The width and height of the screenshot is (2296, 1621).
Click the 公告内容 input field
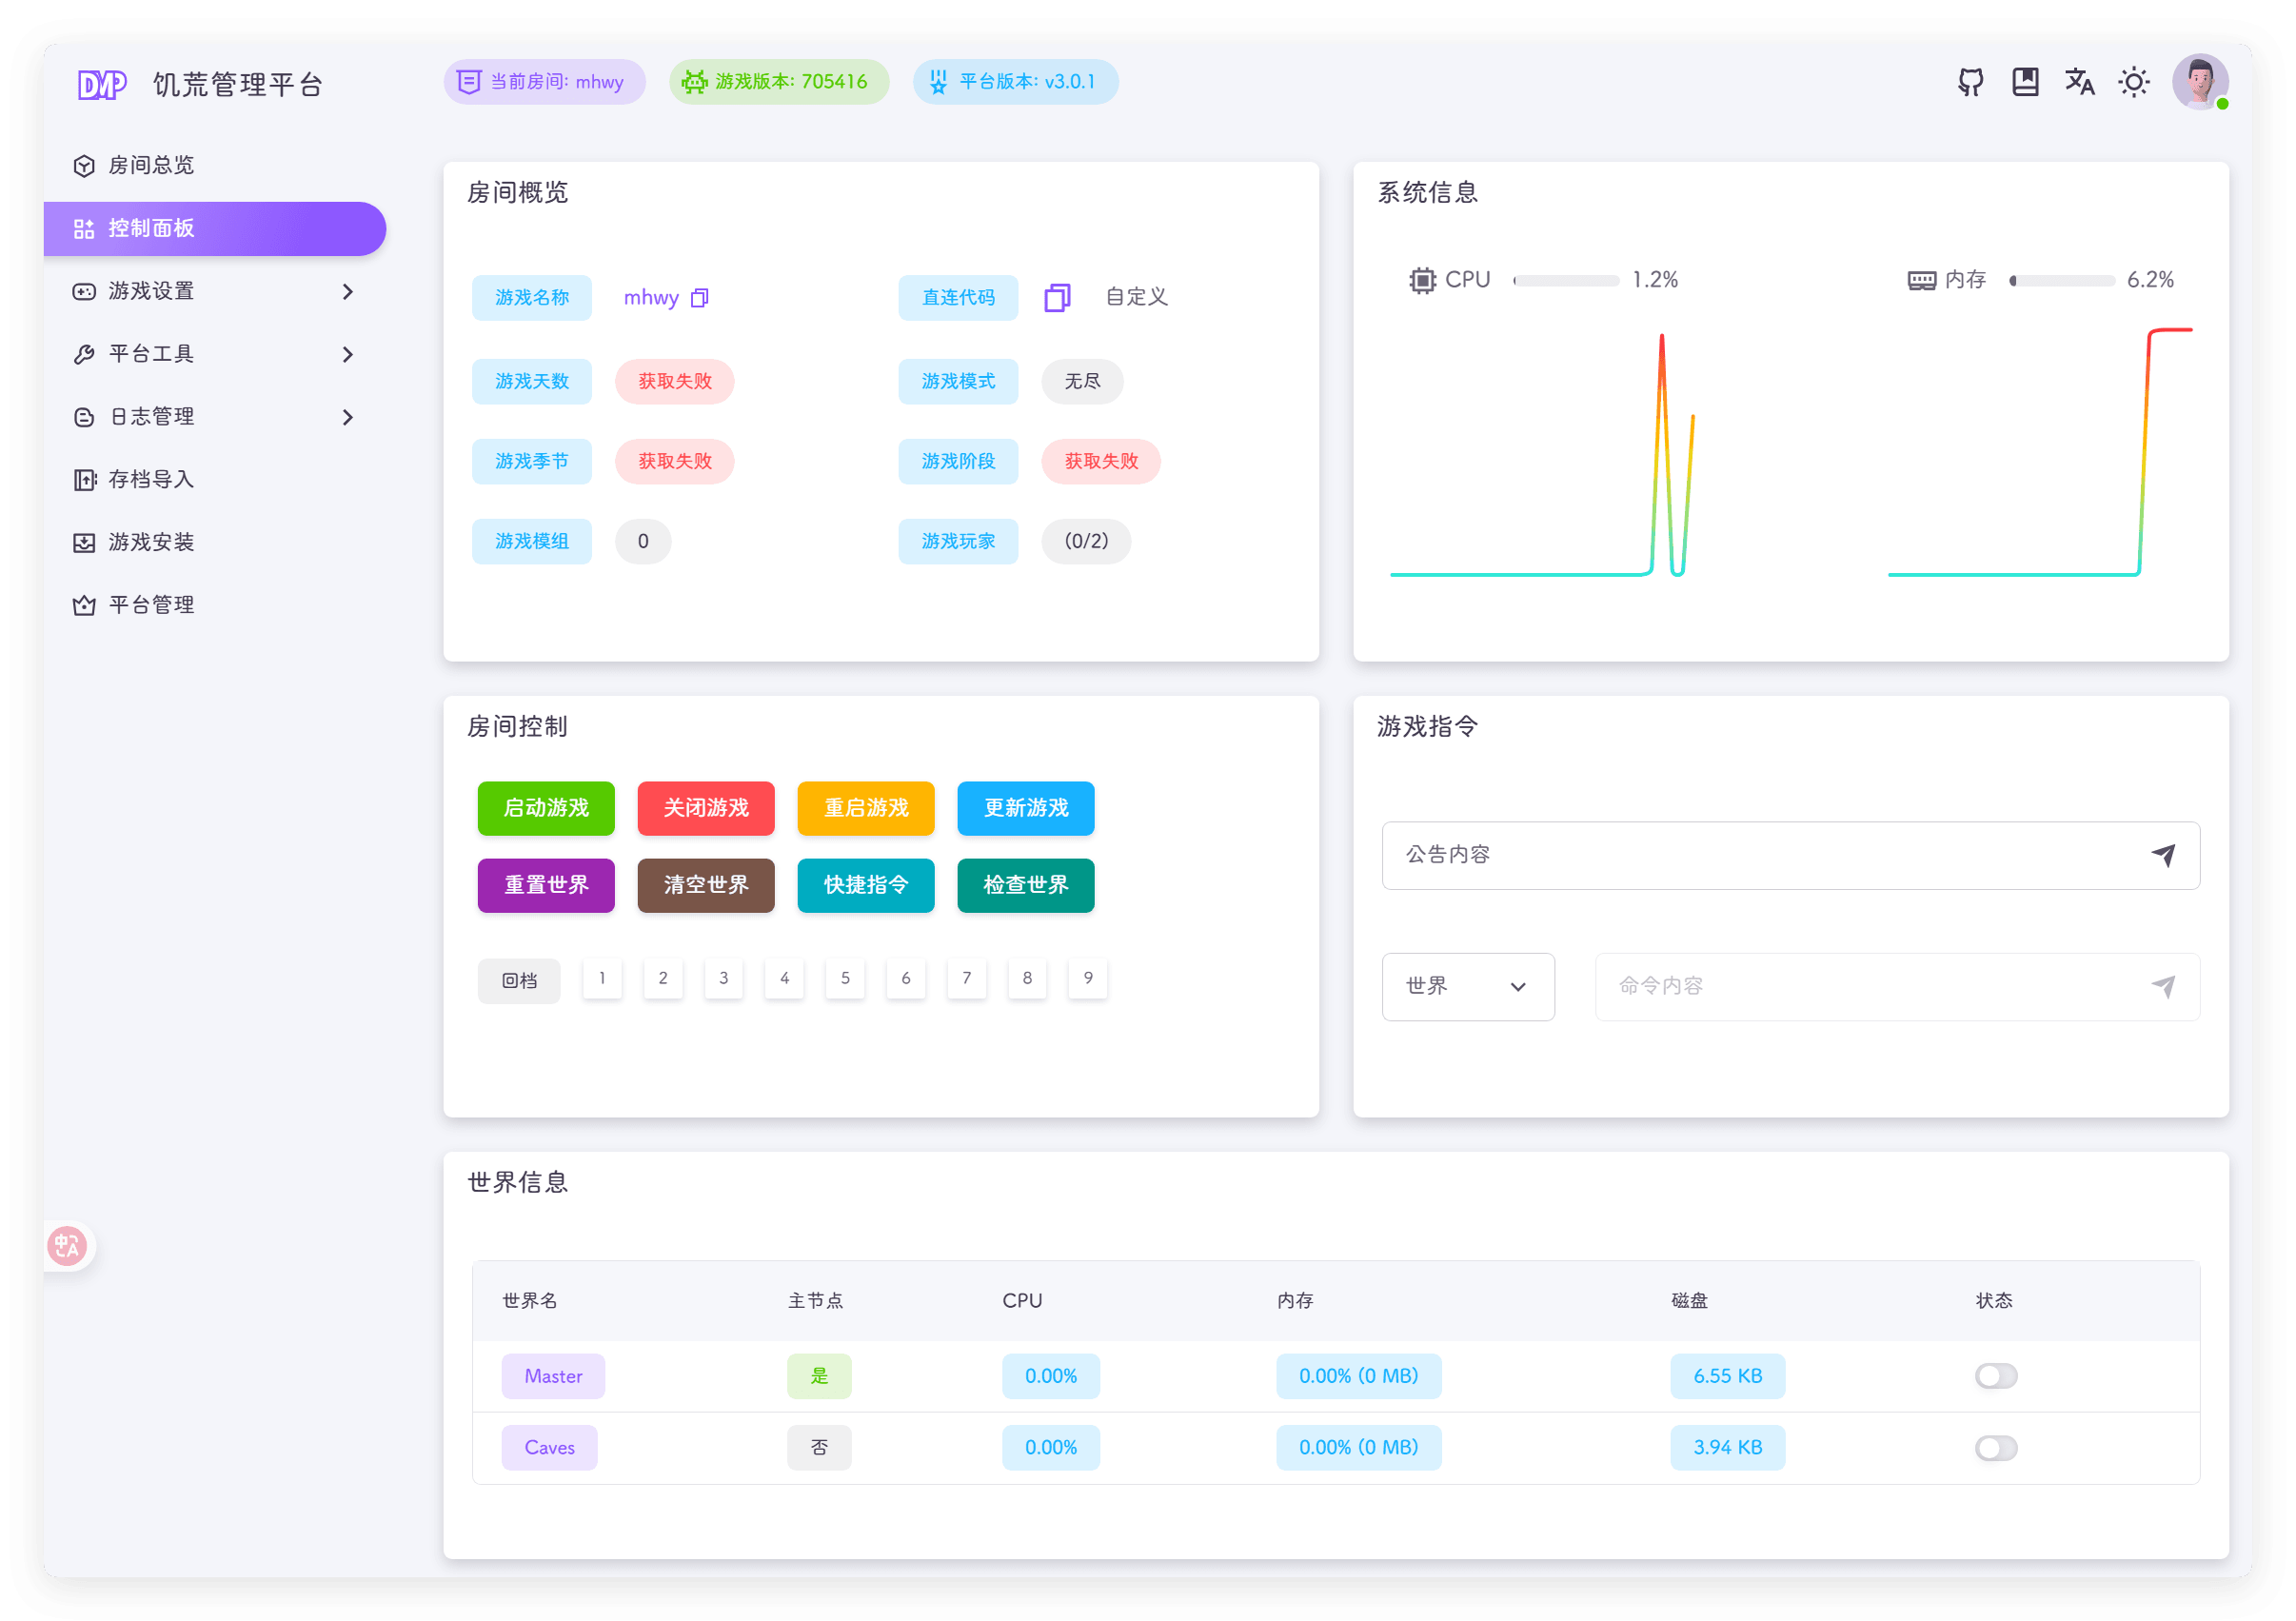(x=1760, y=855)
